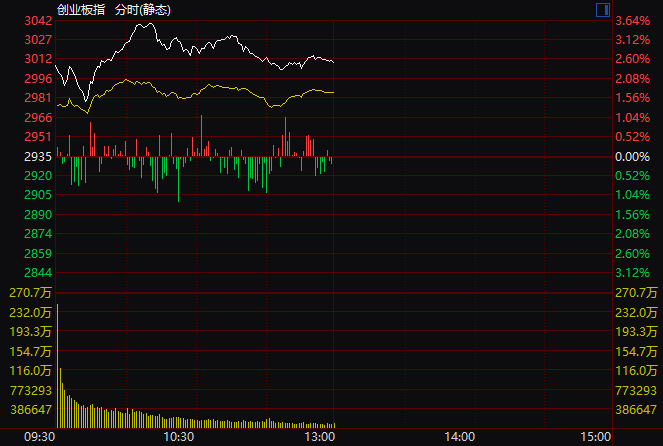This screenshot has width=663, height=446.
Task: Click the 0.00% percentage baseline label
Action: [x=632, y=157]
